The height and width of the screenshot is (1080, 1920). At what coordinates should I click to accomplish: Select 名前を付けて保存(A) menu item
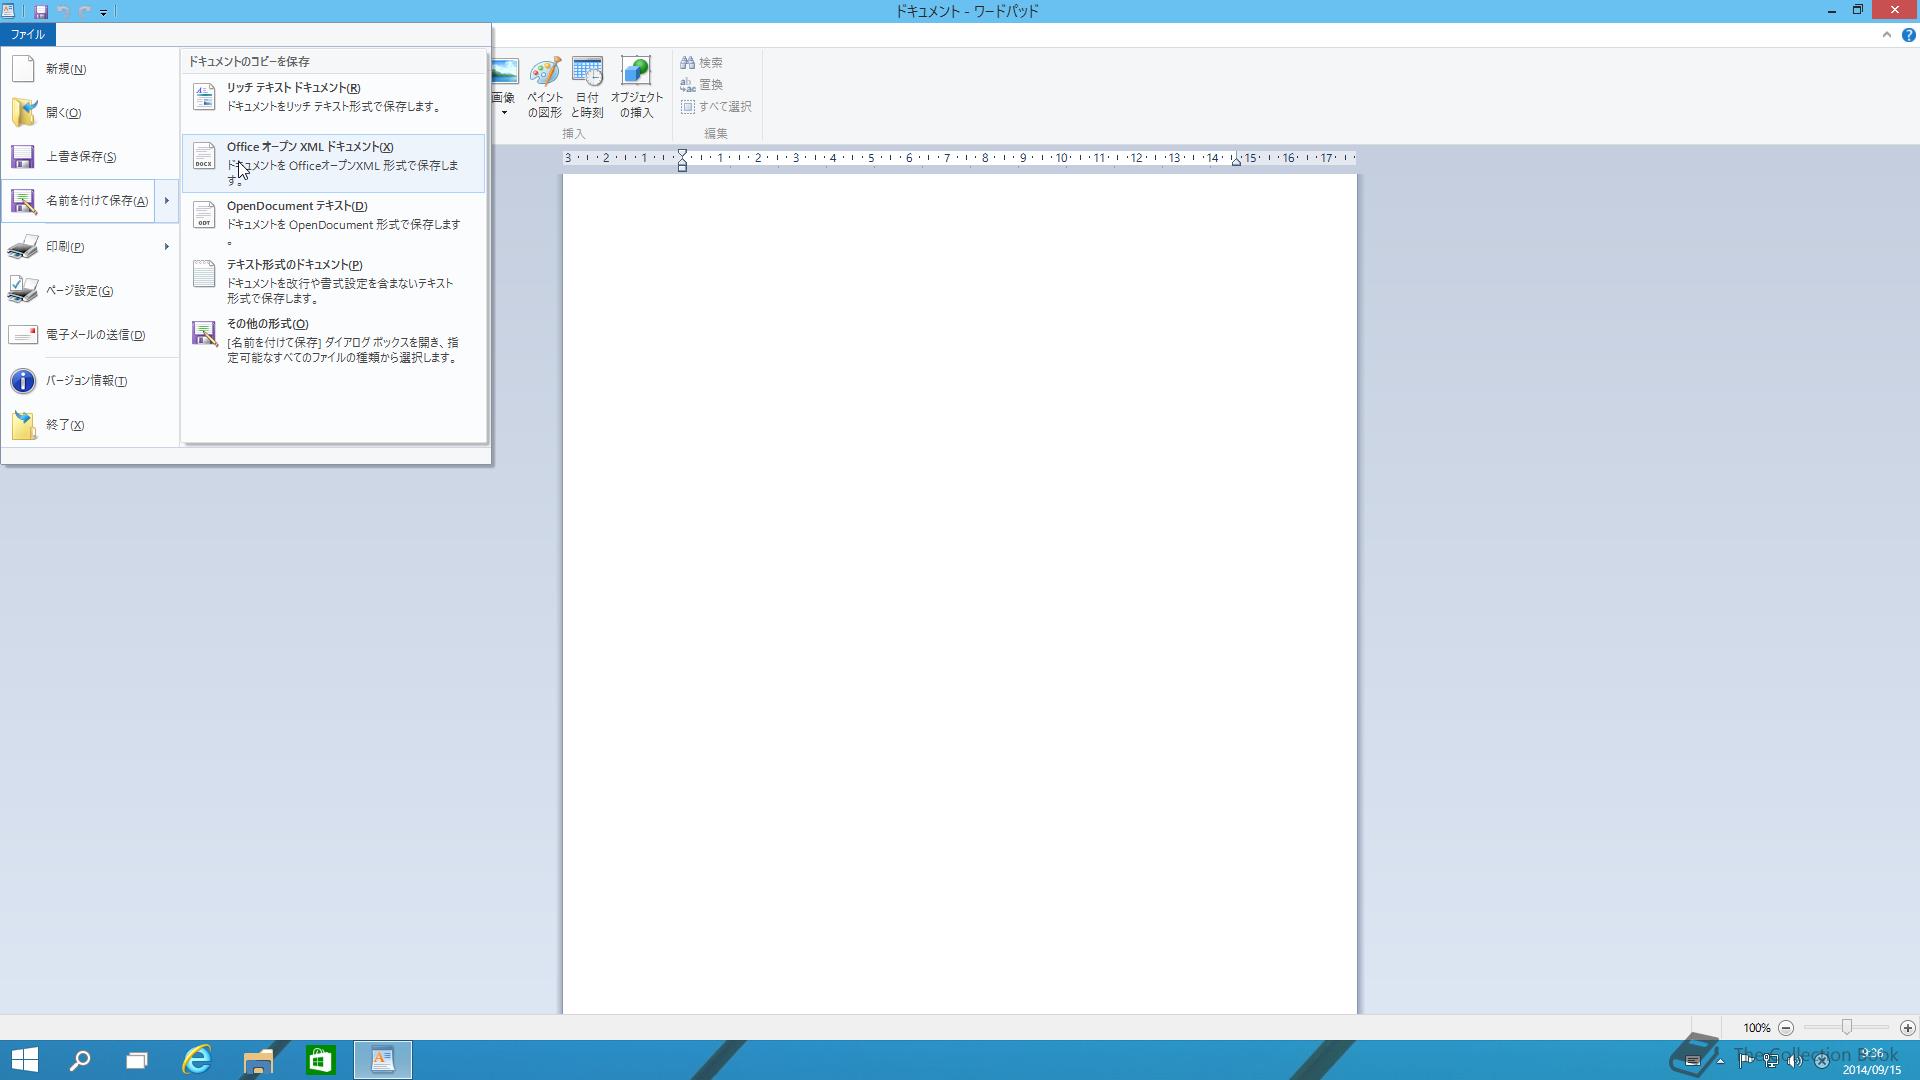[79, 201]
